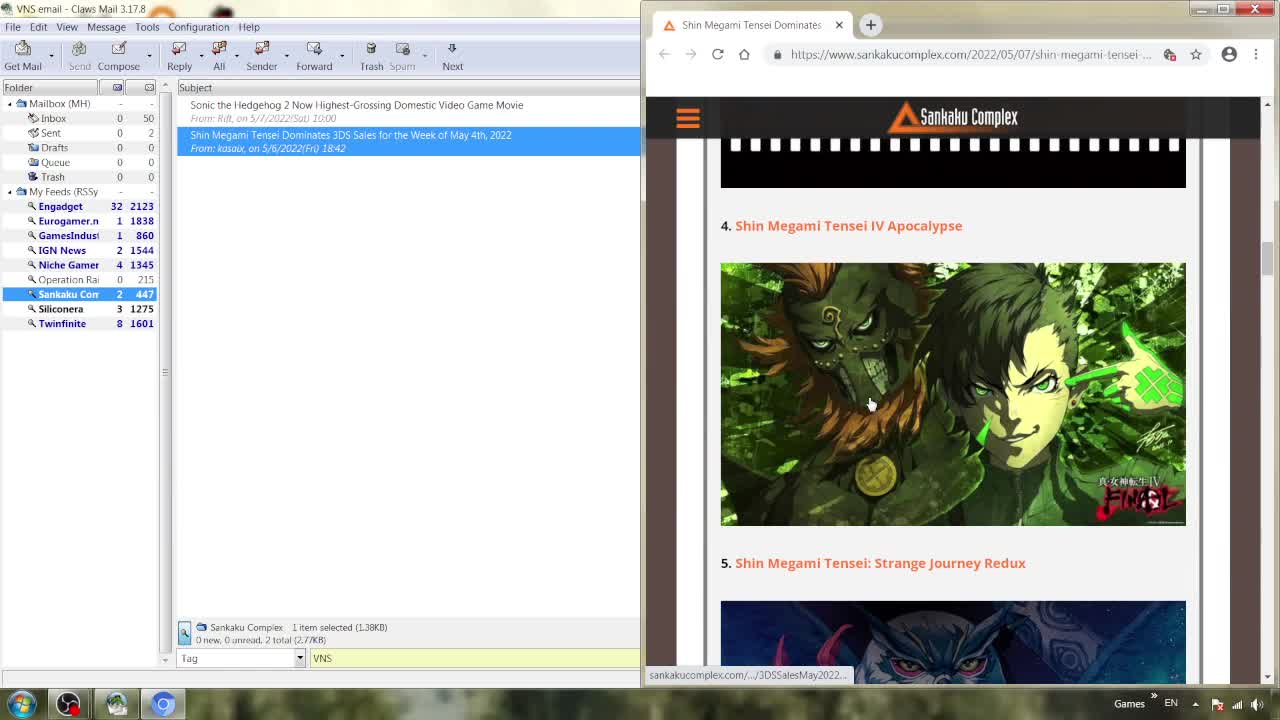Open Reply All dropdown arrow
This screenshot has height=720, width=1280.
point(237,56)
